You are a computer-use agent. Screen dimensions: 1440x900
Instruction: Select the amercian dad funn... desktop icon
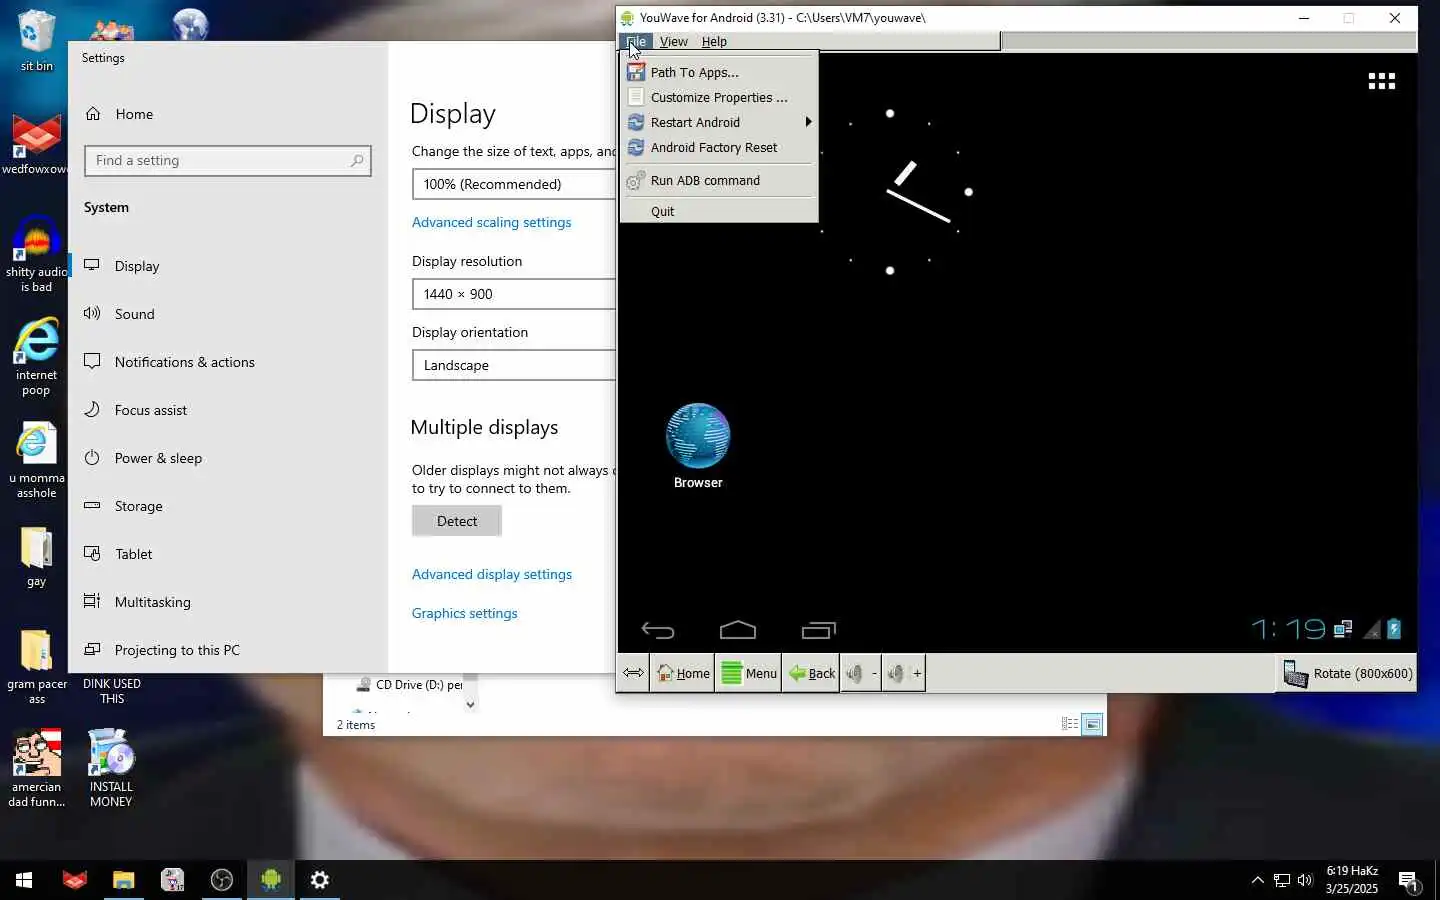(x=37, y=768)
